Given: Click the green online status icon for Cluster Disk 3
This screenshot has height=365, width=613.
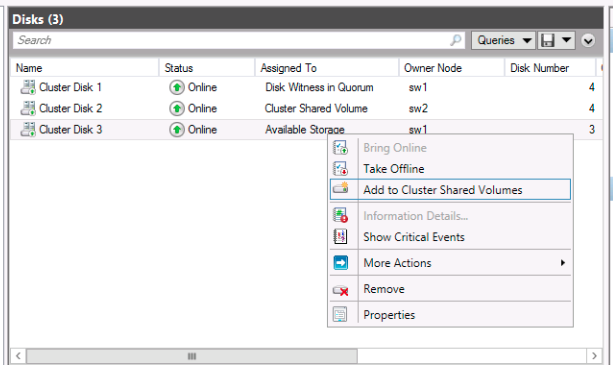Looking at the screenshot, I should coord(177,129).
